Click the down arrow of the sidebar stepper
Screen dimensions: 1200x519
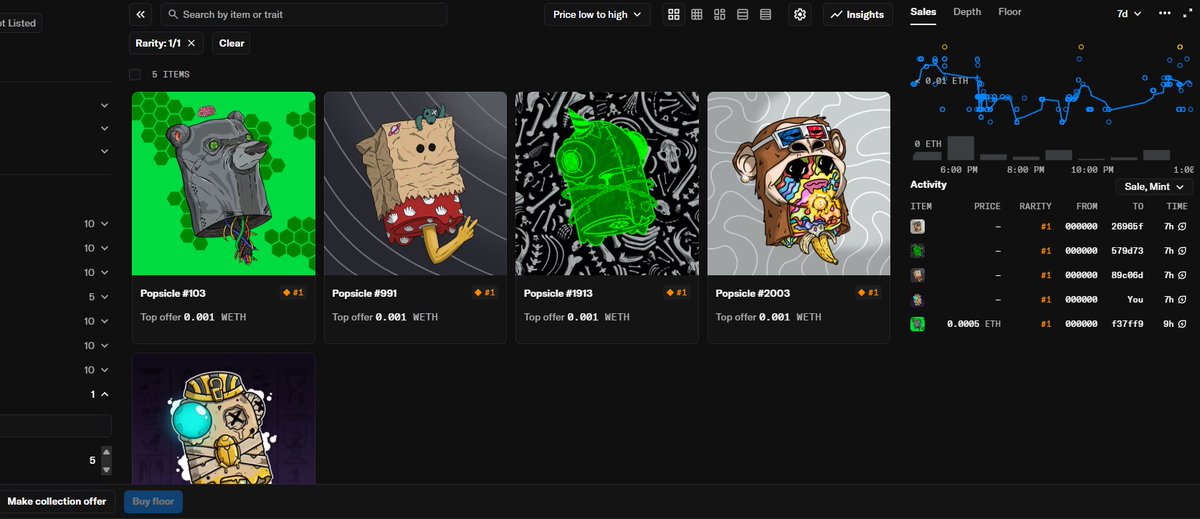click(107, 468)
